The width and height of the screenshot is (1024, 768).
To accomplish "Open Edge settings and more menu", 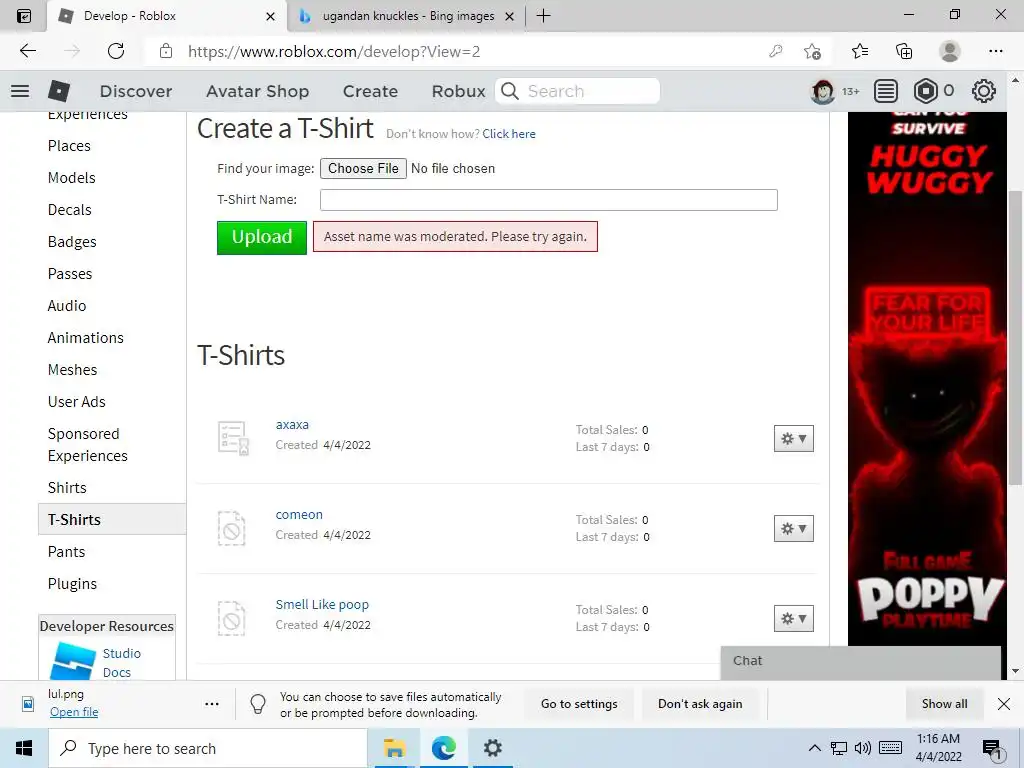I will click(996, 51).
